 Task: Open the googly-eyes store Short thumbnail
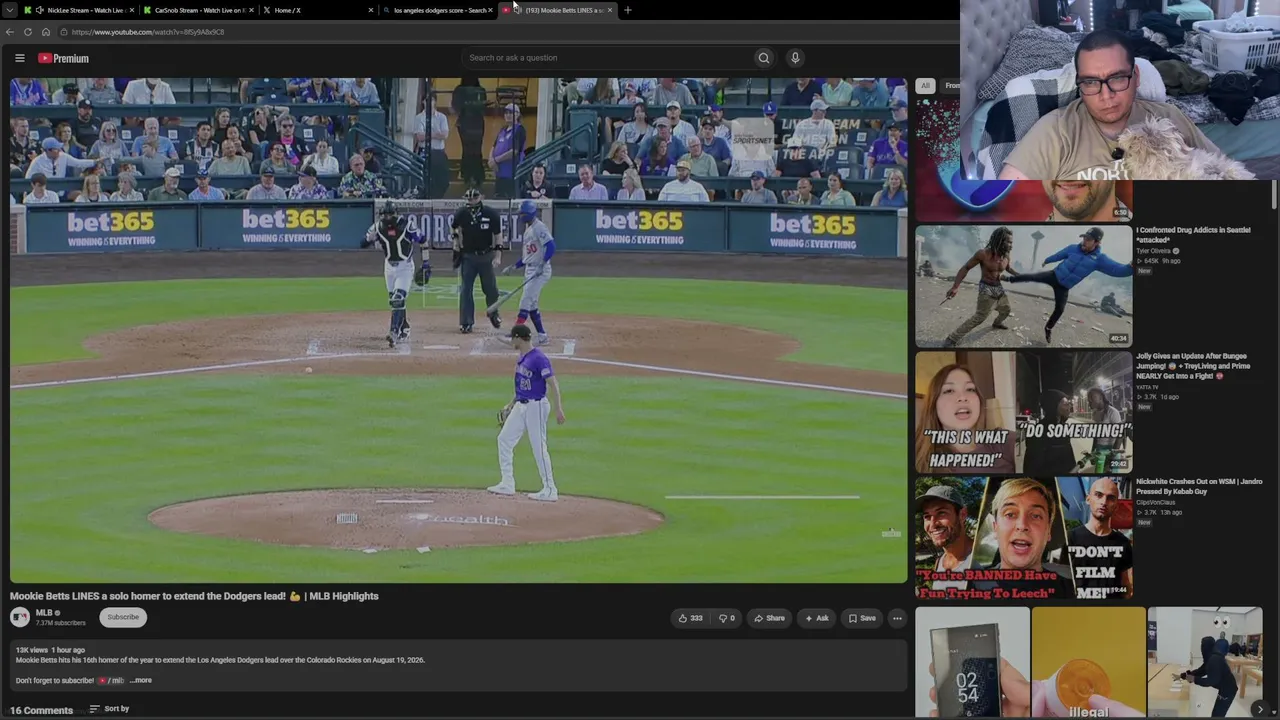1205,663
